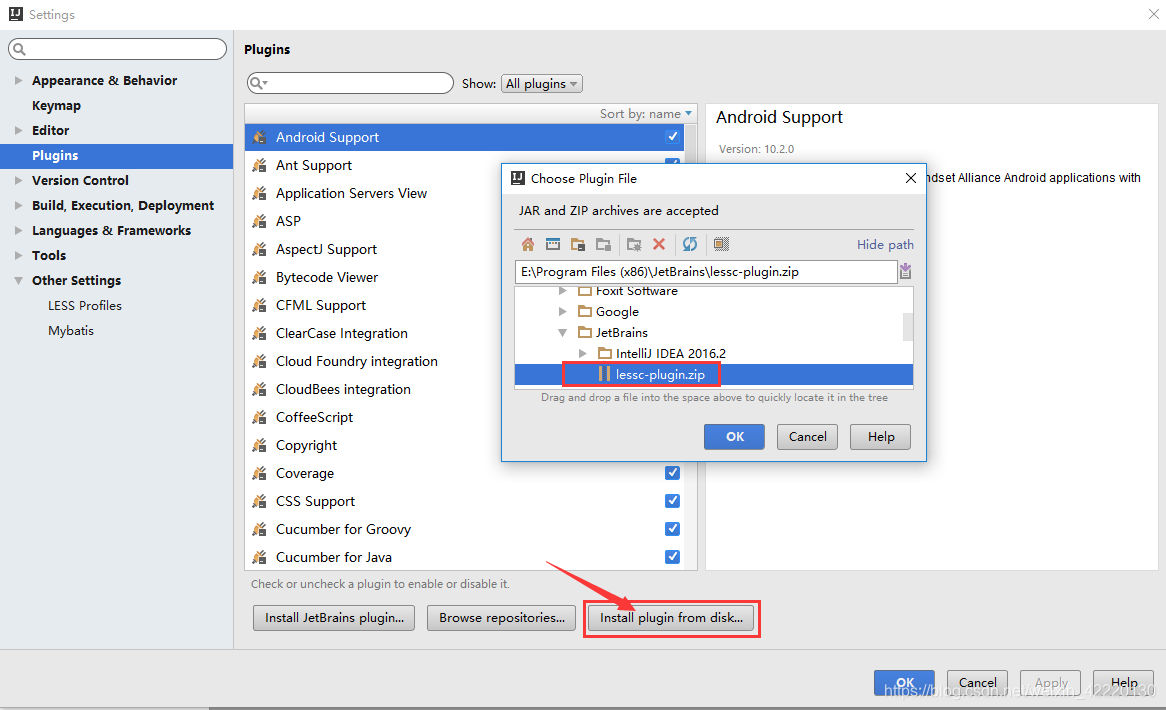The height and width of the screenshot is (710, 1166).
Task: Expand the Editor settings node
Action: (19, 130)
